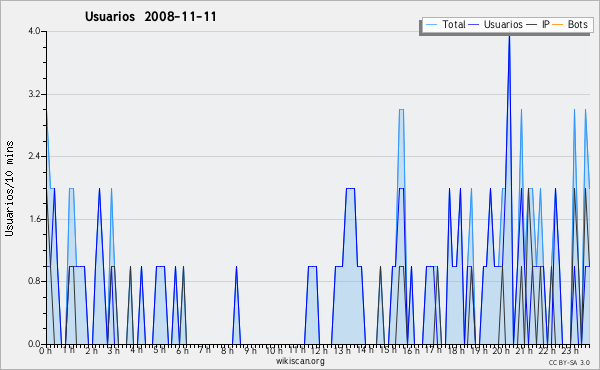Click the dark blue Usuarios legend line
This screenshot has height=370, width=600.
pyautogui.click(x=474, y=25)
